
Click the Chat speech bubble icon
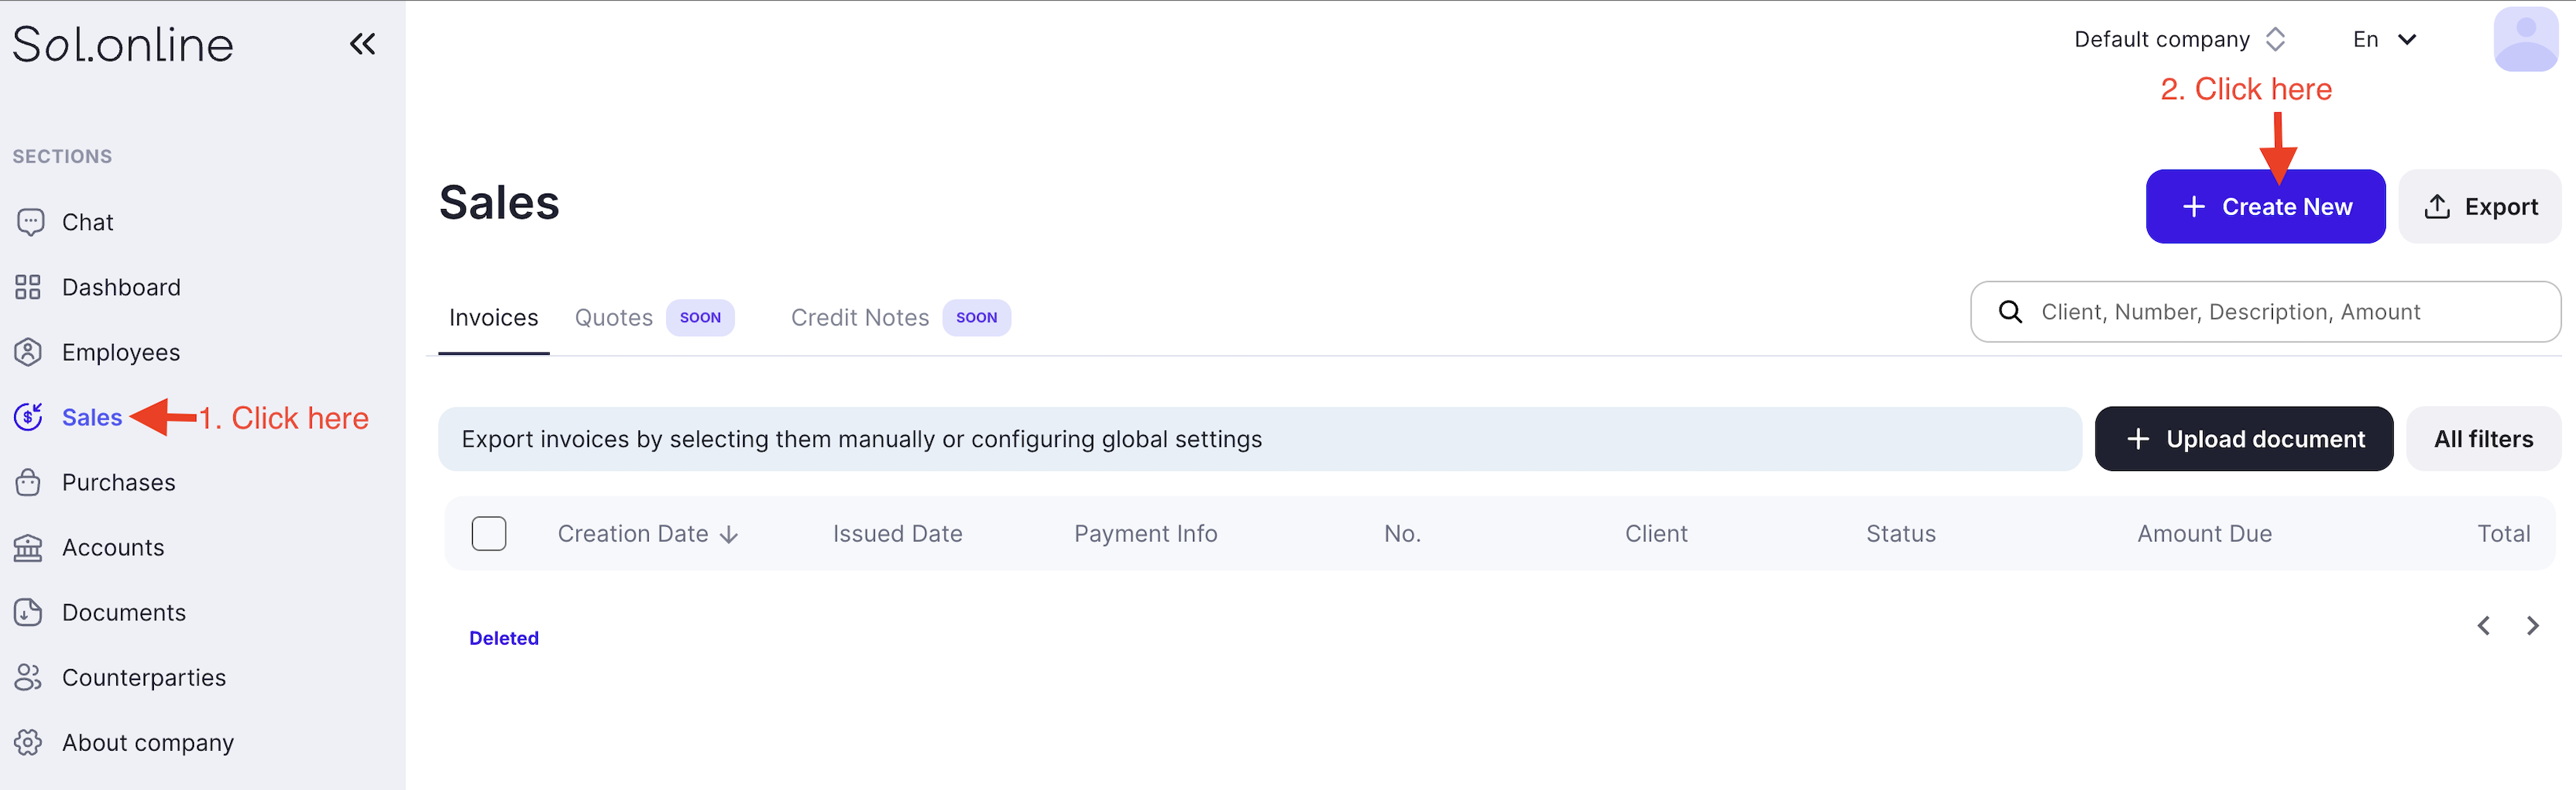(x=30, y=222)
